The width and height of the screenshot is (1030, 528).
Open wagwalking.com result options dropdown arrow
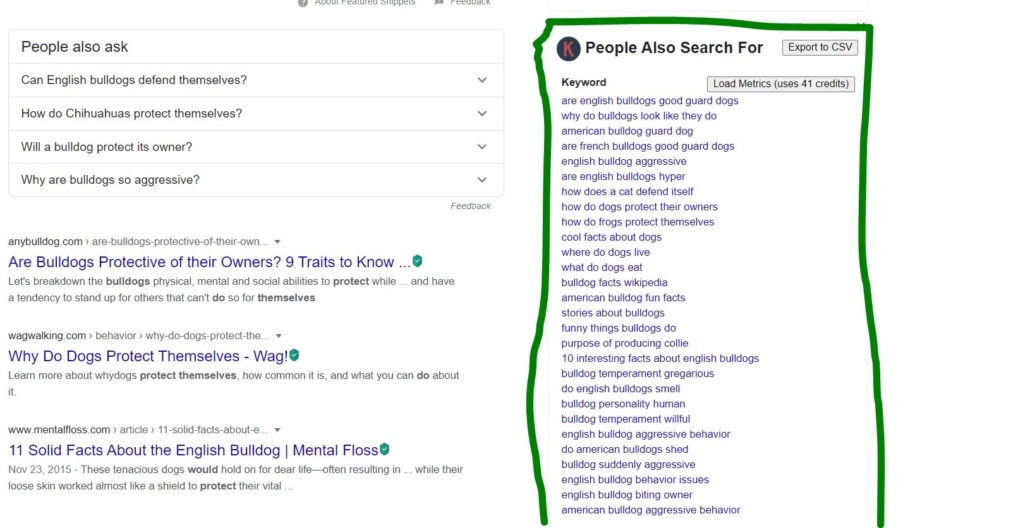[279, 336]
